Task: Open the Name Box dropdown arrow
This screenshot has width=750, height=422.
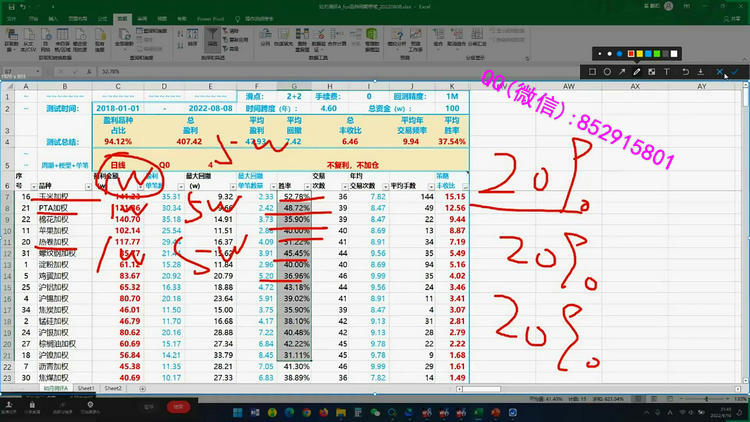Action: tap(38, 71)
